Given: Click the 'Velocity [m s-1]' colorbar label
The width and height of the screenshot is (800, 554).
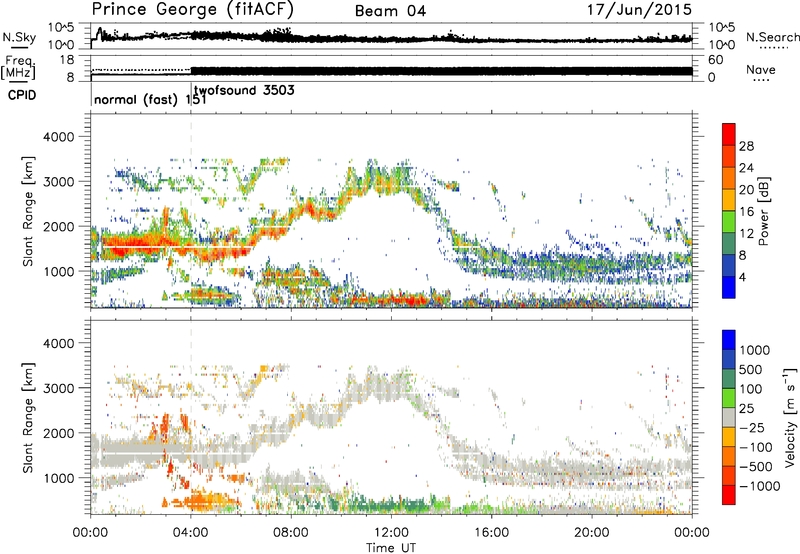Looking at the screenshot, I should pyautogui.click(x=789, y=417).
